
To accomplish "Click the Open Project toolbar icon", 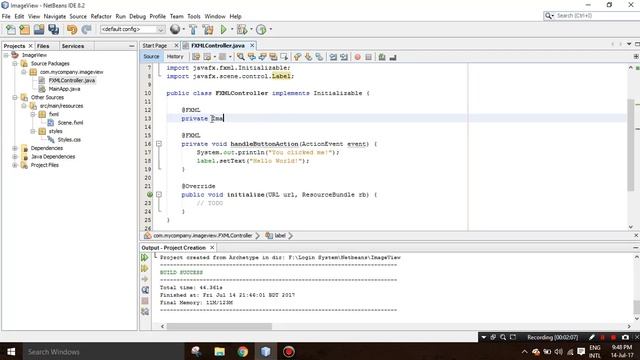I will (39, 29).
